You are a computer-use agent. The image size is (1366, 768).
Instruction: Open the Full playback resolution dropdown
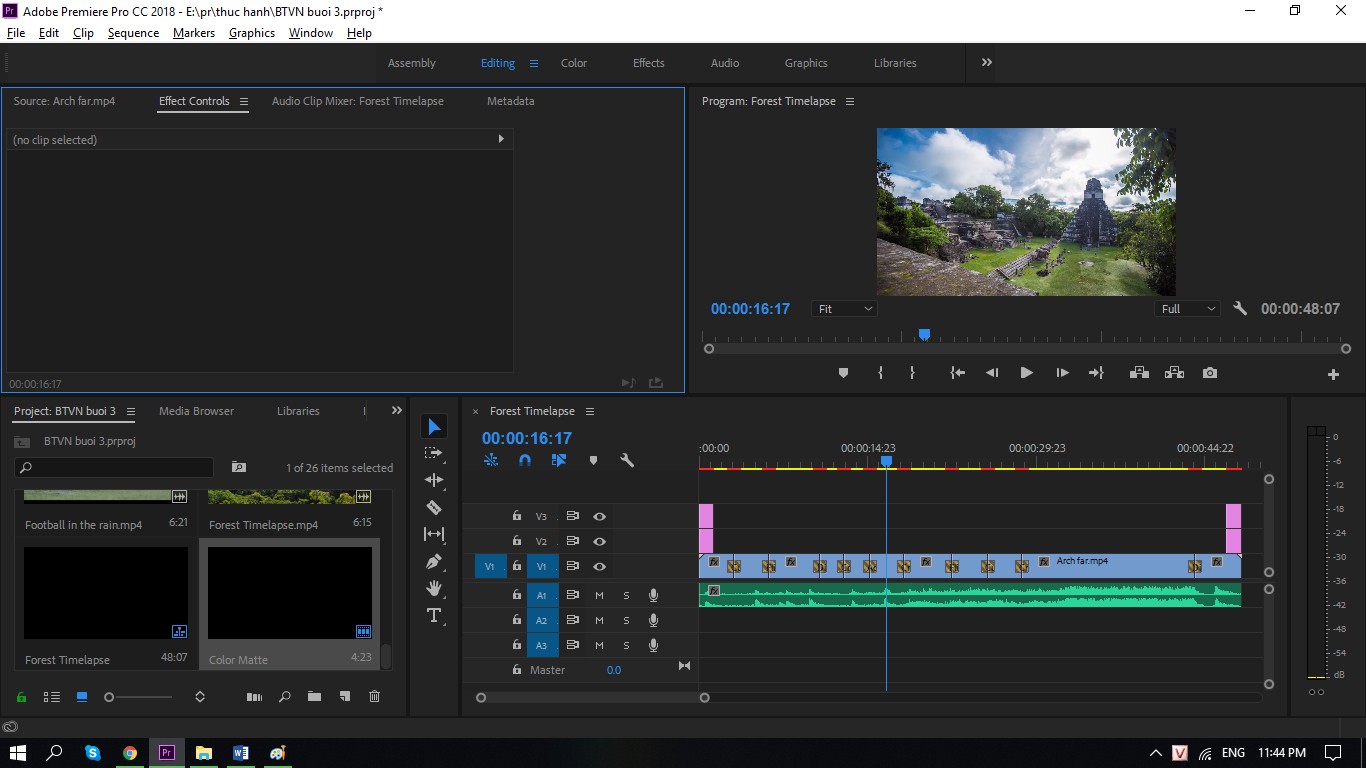(x=1187, y=309)
